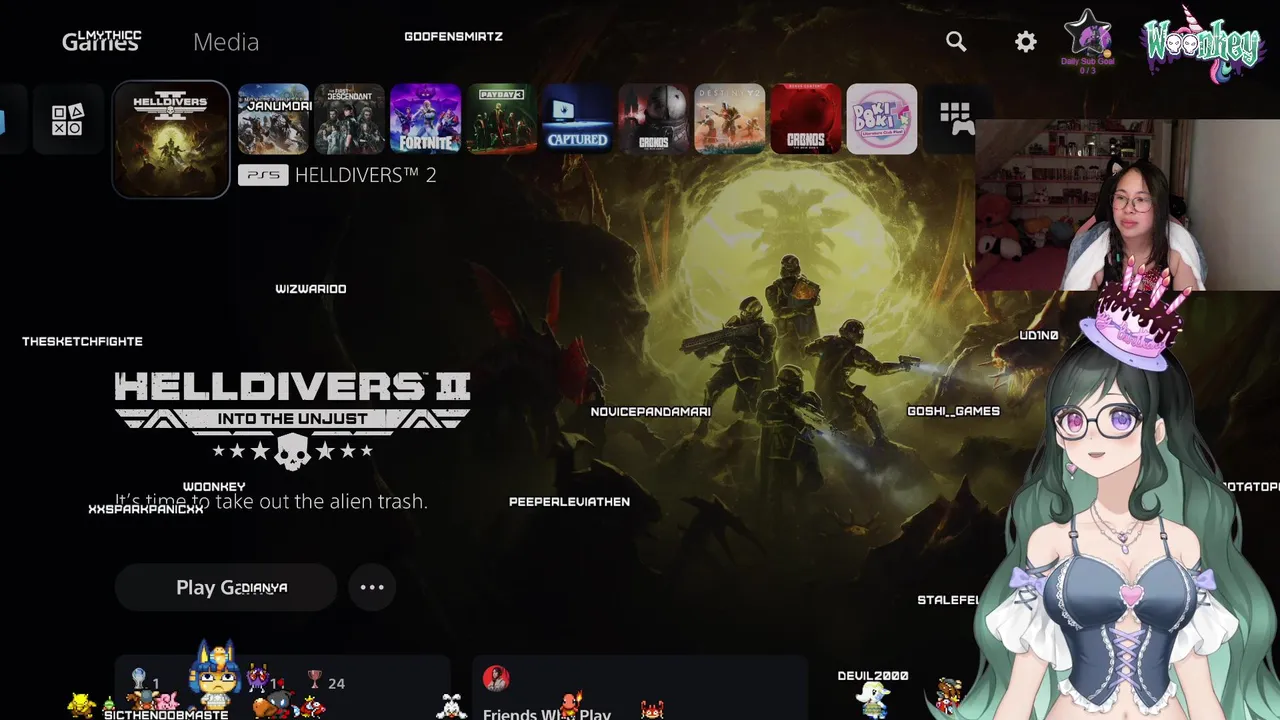The width and height of the screenshot is (1280, 720).
Task: Select the red Cronos game tile
Action: pyautogui.click(x=805, y=119)
